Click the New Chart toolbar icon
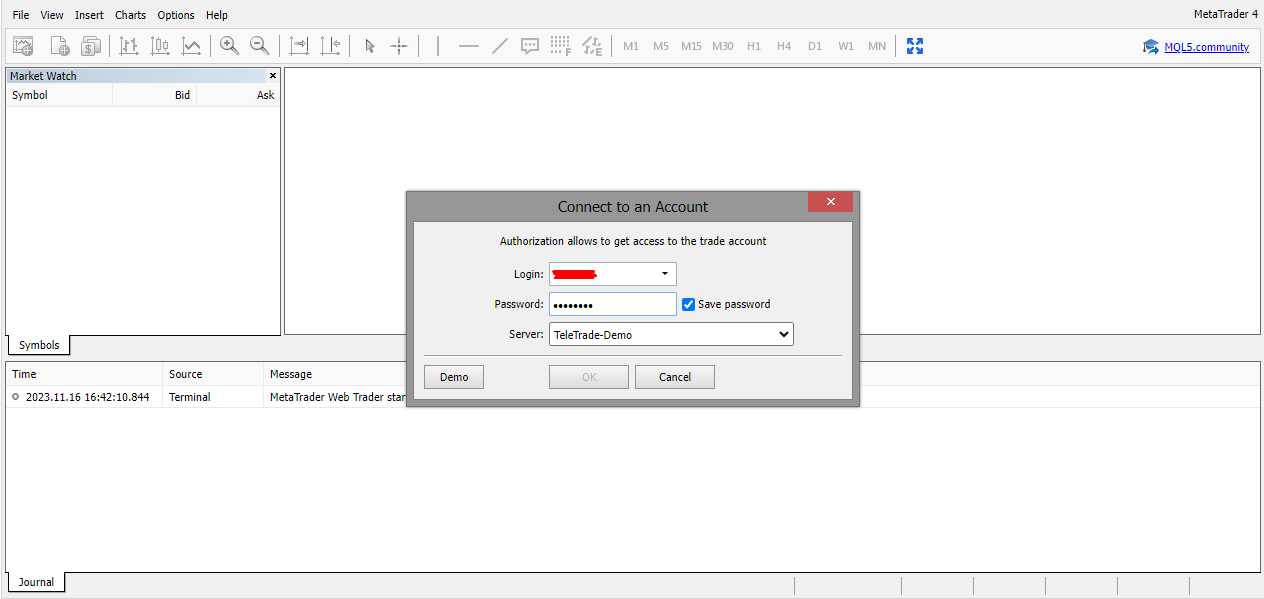The height and width of the screenshot is (599, 1264). (x=23, y=45)
